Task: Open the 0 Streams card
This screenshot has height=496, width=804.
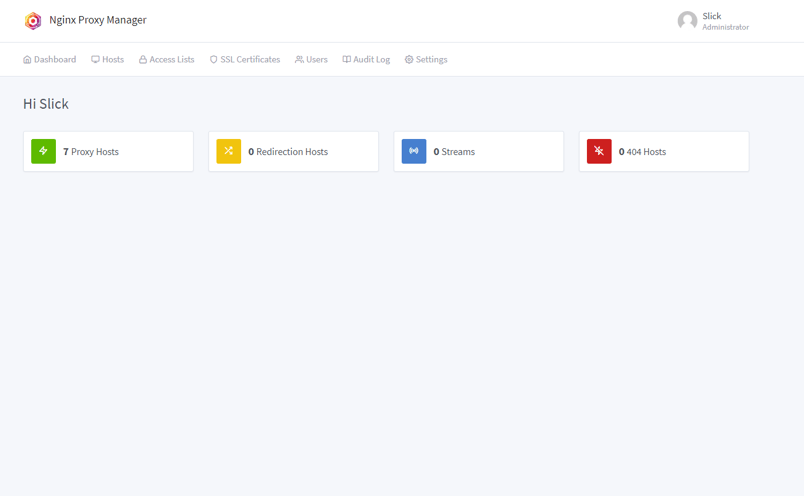Action: click(x=479, y=151)
